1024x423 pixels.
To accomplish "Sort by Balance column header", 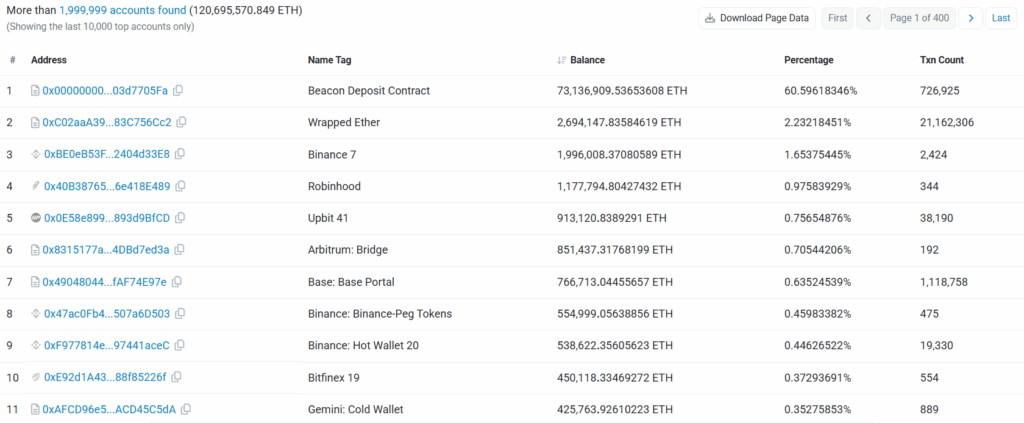I will point(587,60).
